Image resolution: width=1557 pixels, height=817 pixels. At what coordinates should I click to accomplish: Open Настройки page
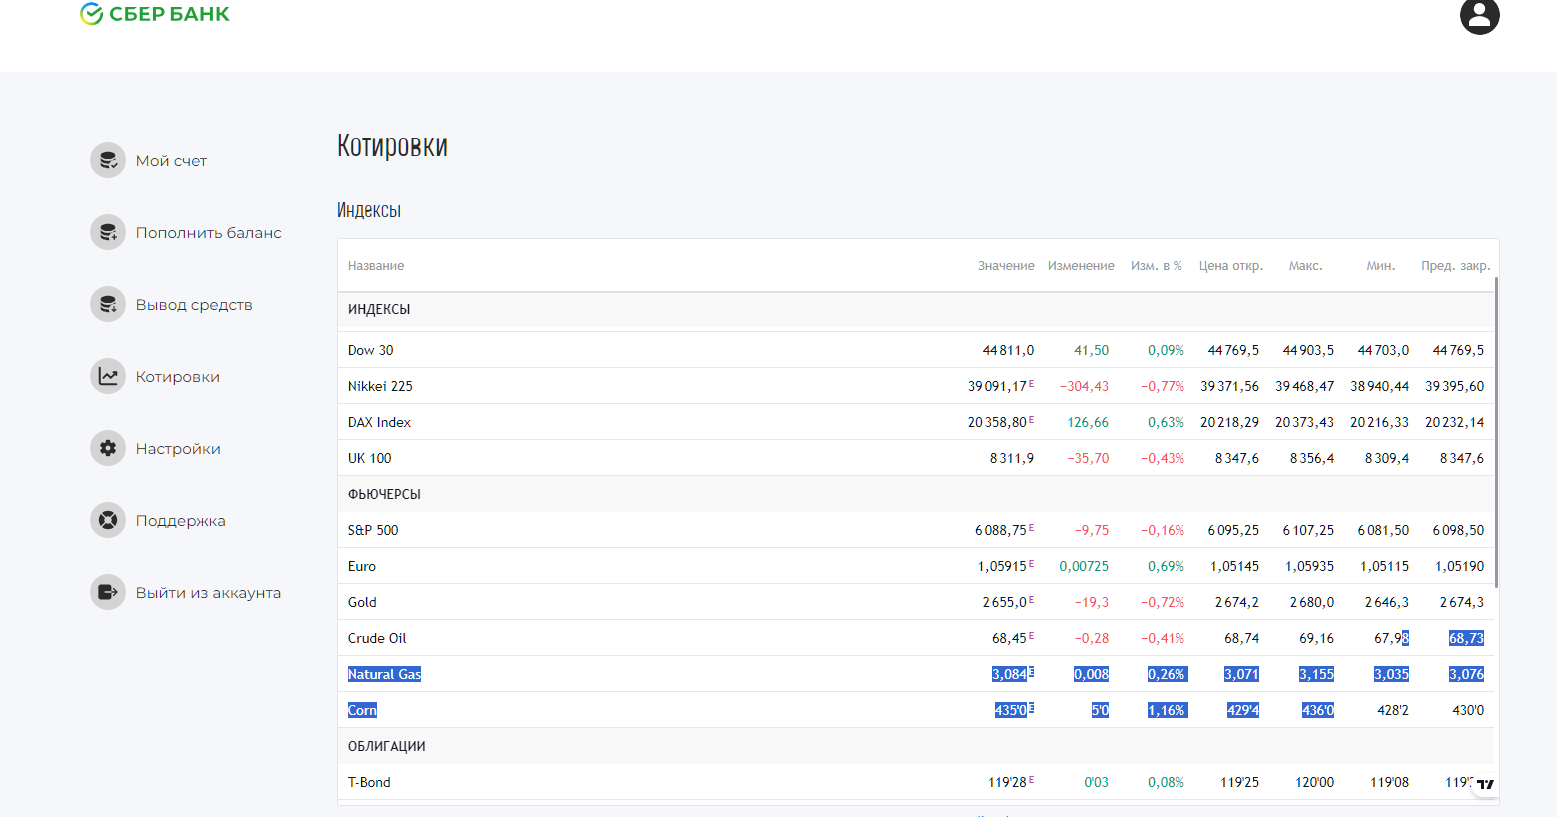[178, 449]
